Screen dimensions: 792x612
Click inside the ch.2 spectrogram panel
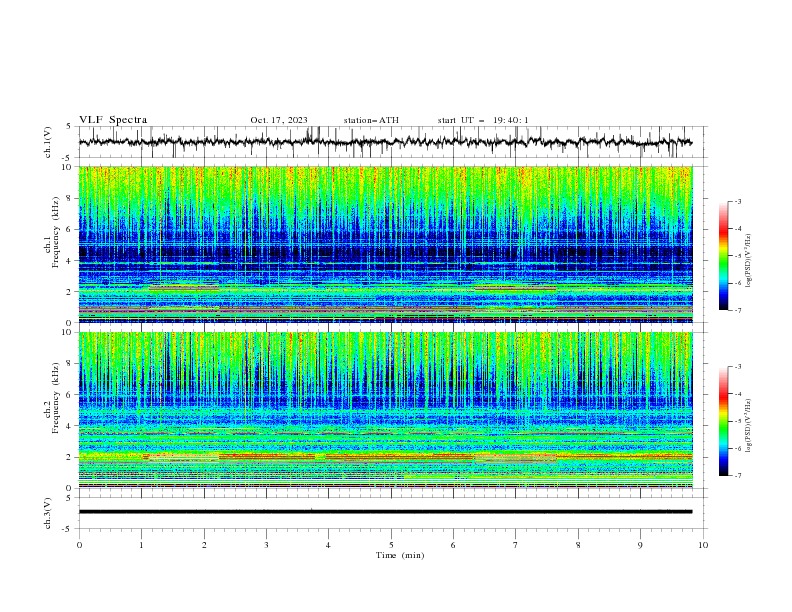[386, 410]
